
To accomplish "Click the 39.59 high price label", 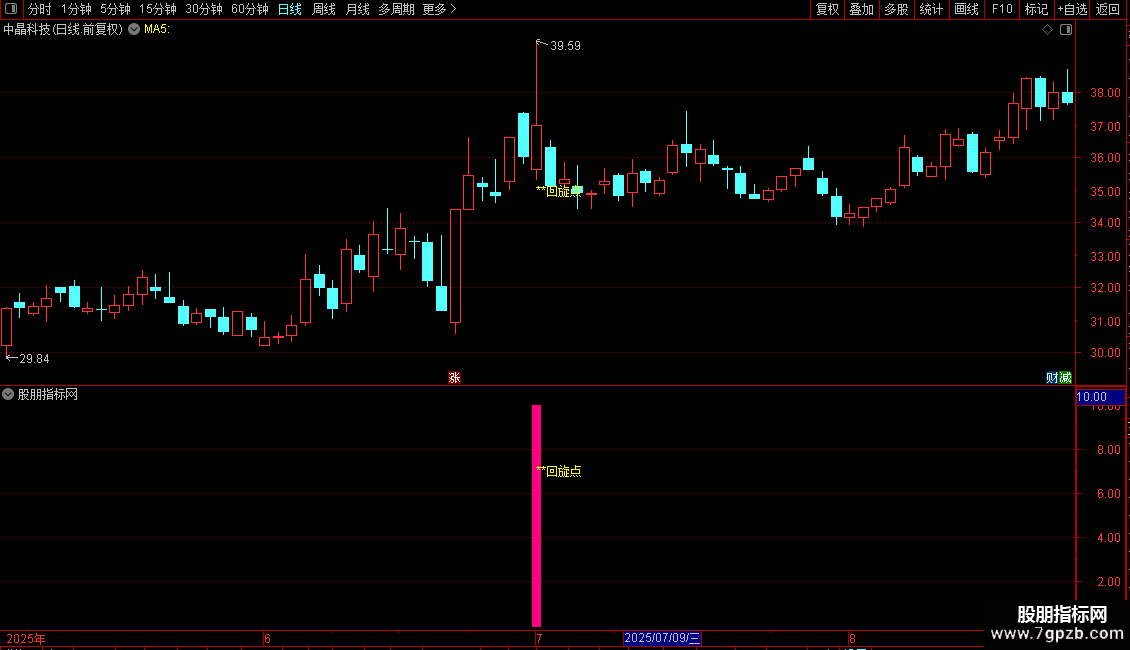I will [x=565, y=45].
